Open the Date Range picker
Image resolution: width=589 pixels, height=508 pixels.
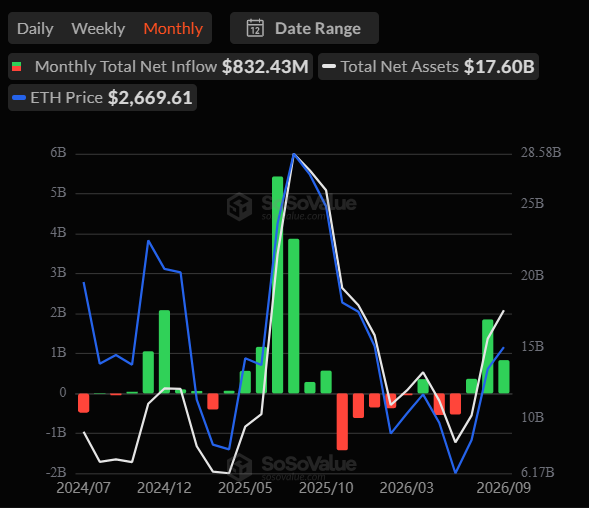tap(304, 28)
